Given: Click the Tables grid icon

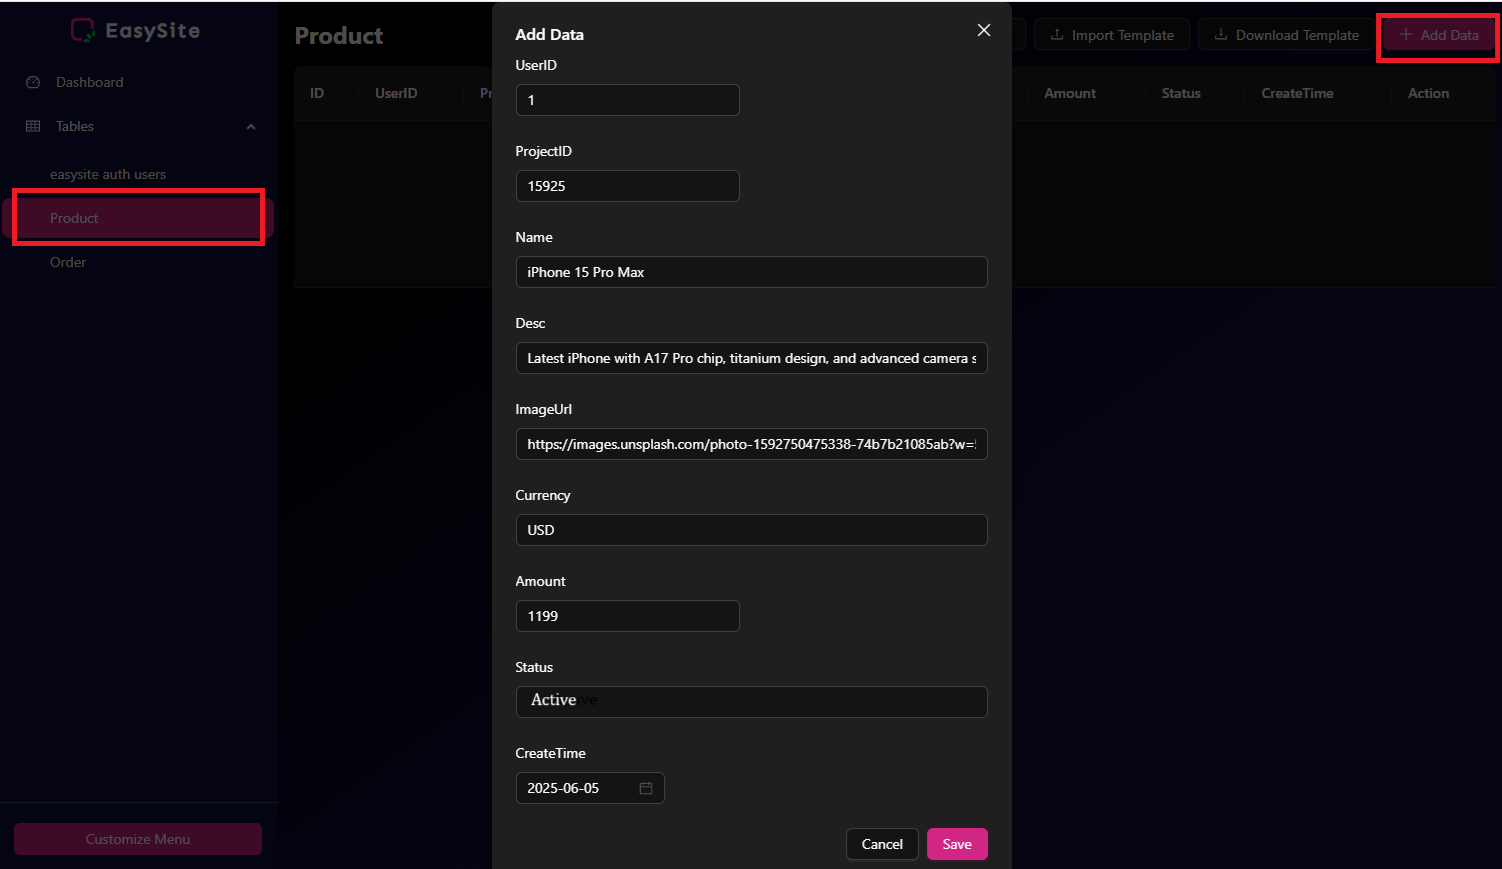Looking at the screenshot, I should click(x=33, y=126).
